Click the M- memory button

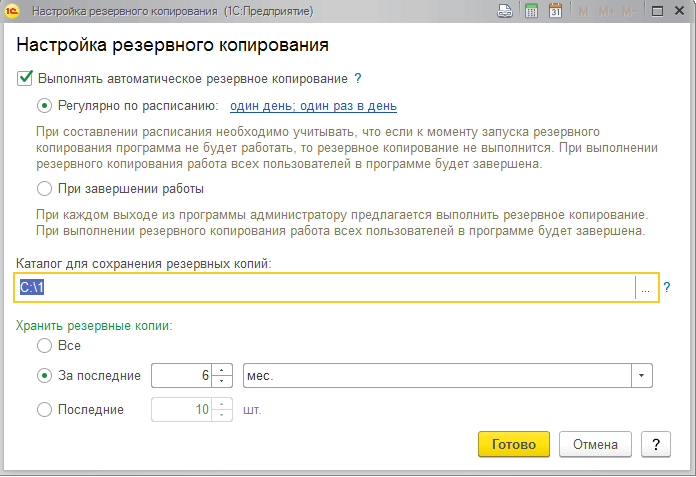(x=629, y=11)
